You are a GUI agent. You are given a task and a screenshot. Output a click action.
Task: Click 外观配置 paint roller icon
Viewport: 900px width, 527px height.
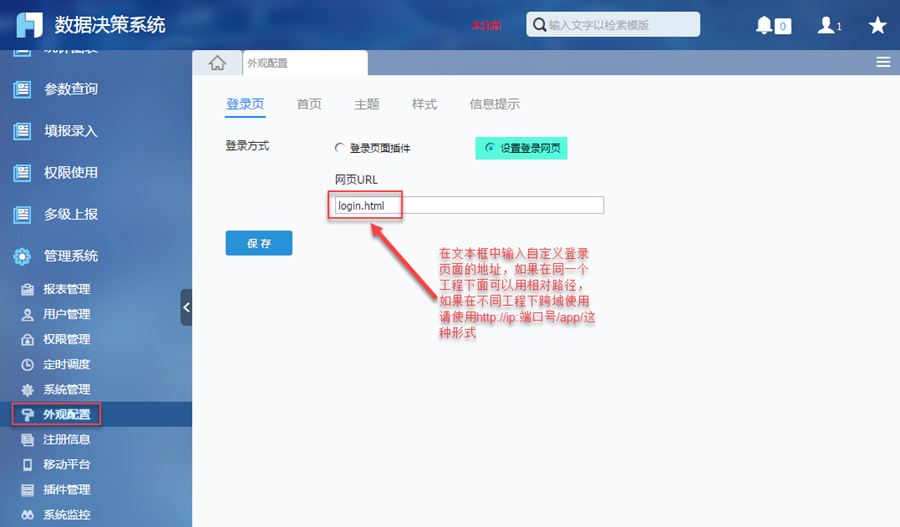[x=28, y=414]
